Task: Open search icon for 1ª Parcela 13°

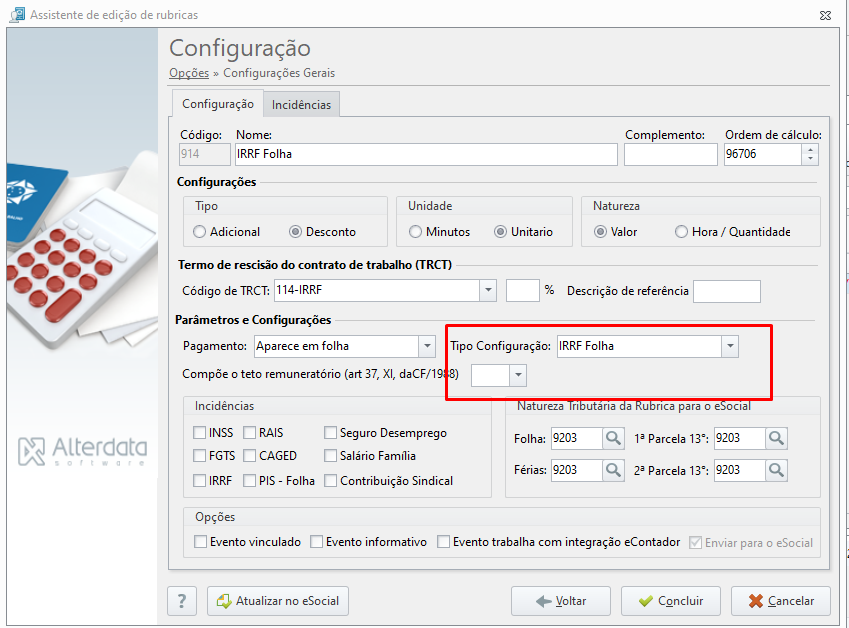Action: pyautogui.click(x=776, y=438)
